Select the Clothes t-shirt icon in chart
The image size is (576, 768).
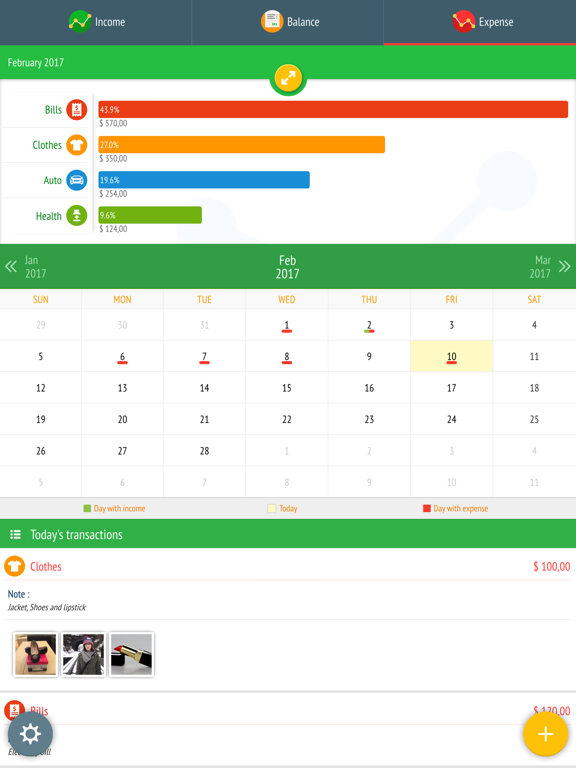[x=77, y=145]
